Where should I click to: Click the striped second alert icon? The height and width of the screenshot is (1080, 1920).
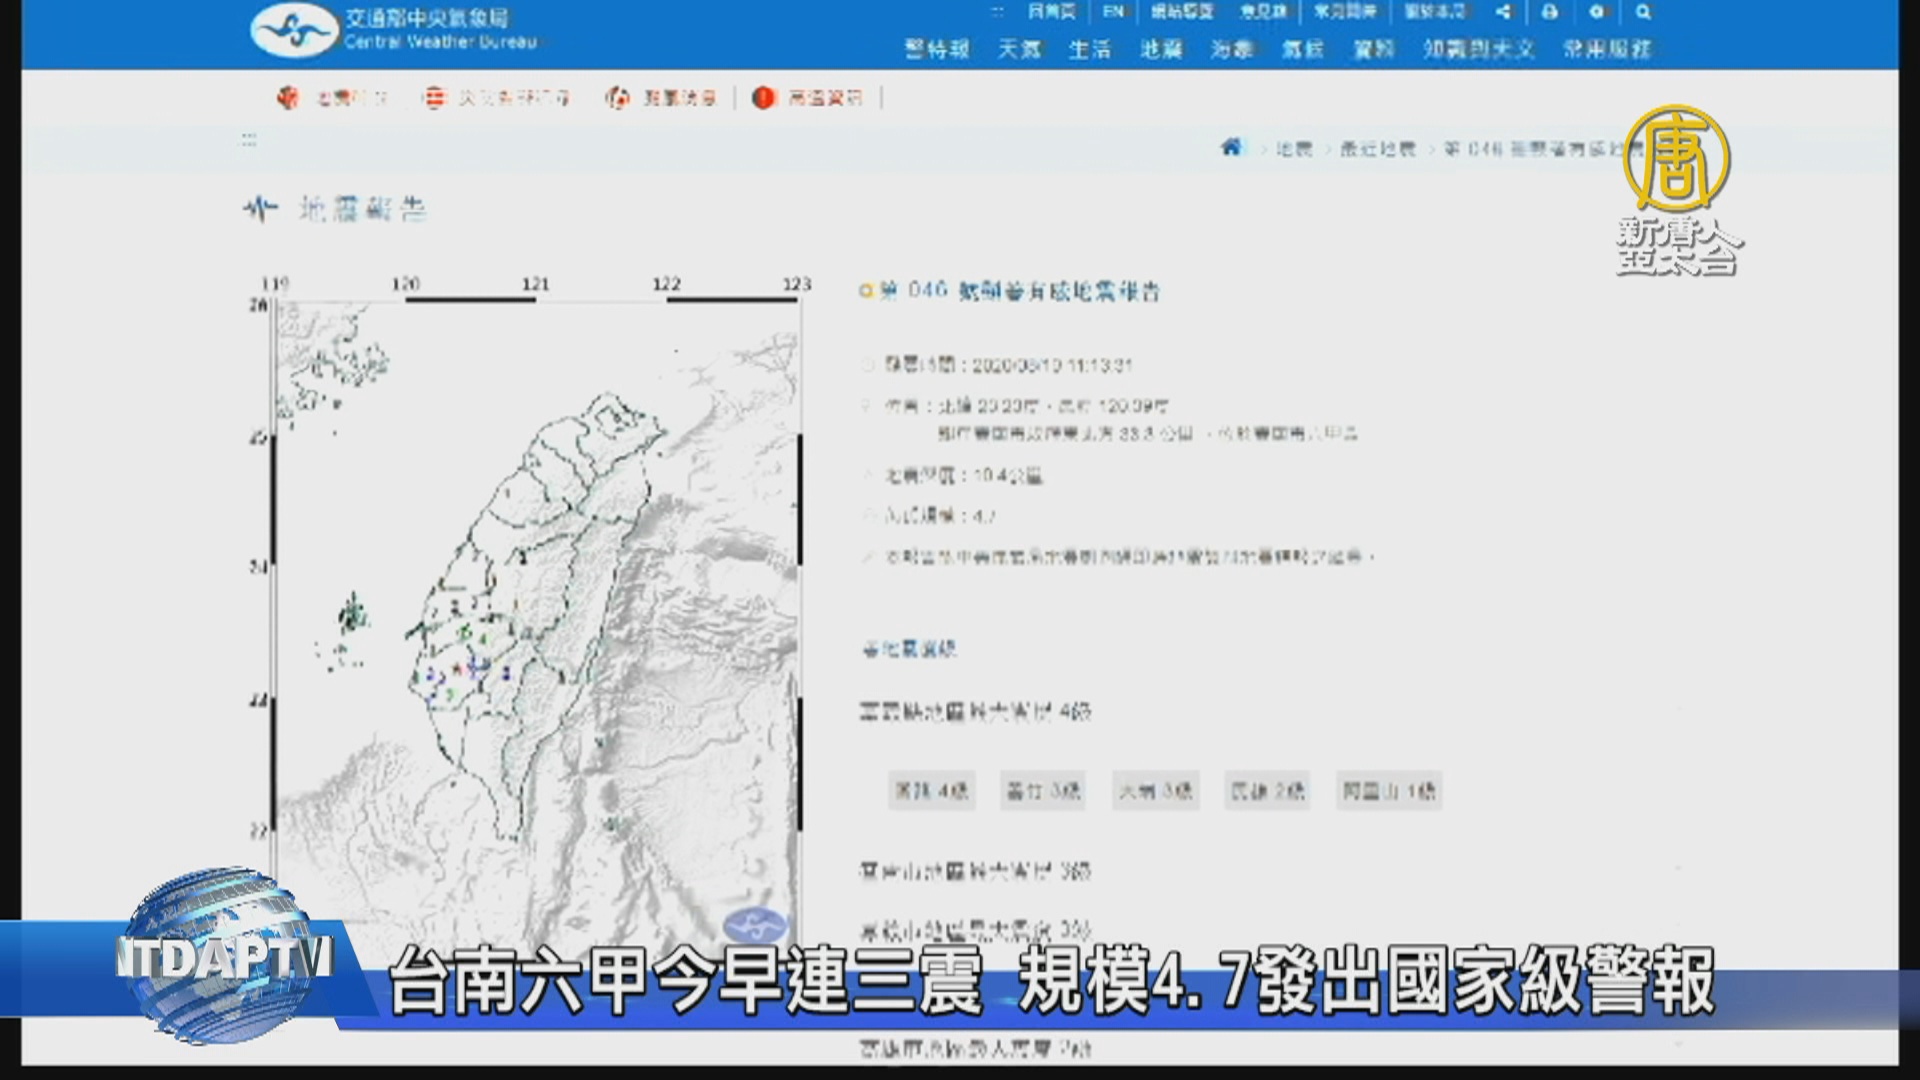point(434,97)
